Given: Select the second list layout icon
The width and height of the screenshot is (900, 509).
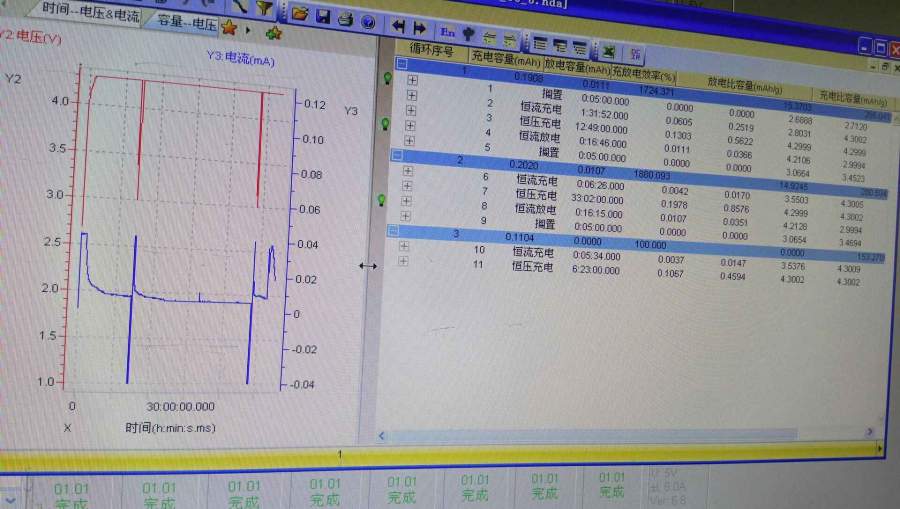Looking at the screenshot, I should point(560,46).
